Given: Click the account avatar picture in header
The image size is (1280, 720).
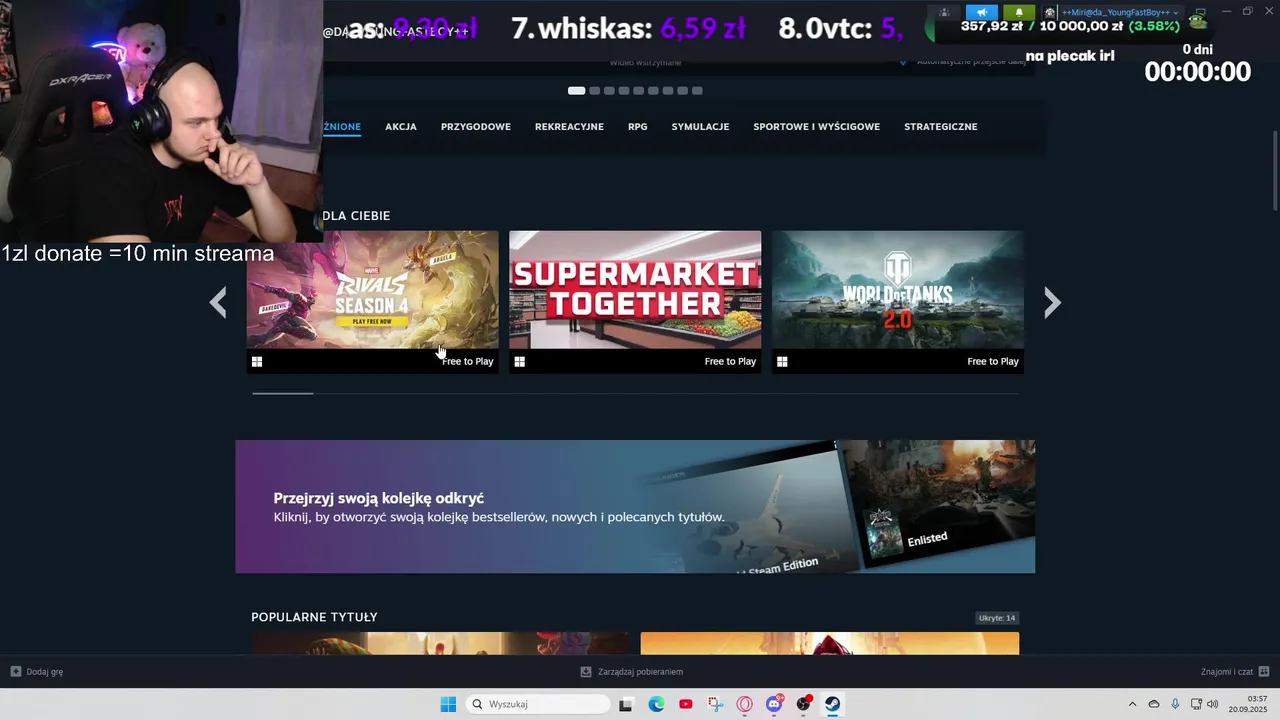Looking at the screenshot, I should pyautogui.click(x=1050, y=12).
